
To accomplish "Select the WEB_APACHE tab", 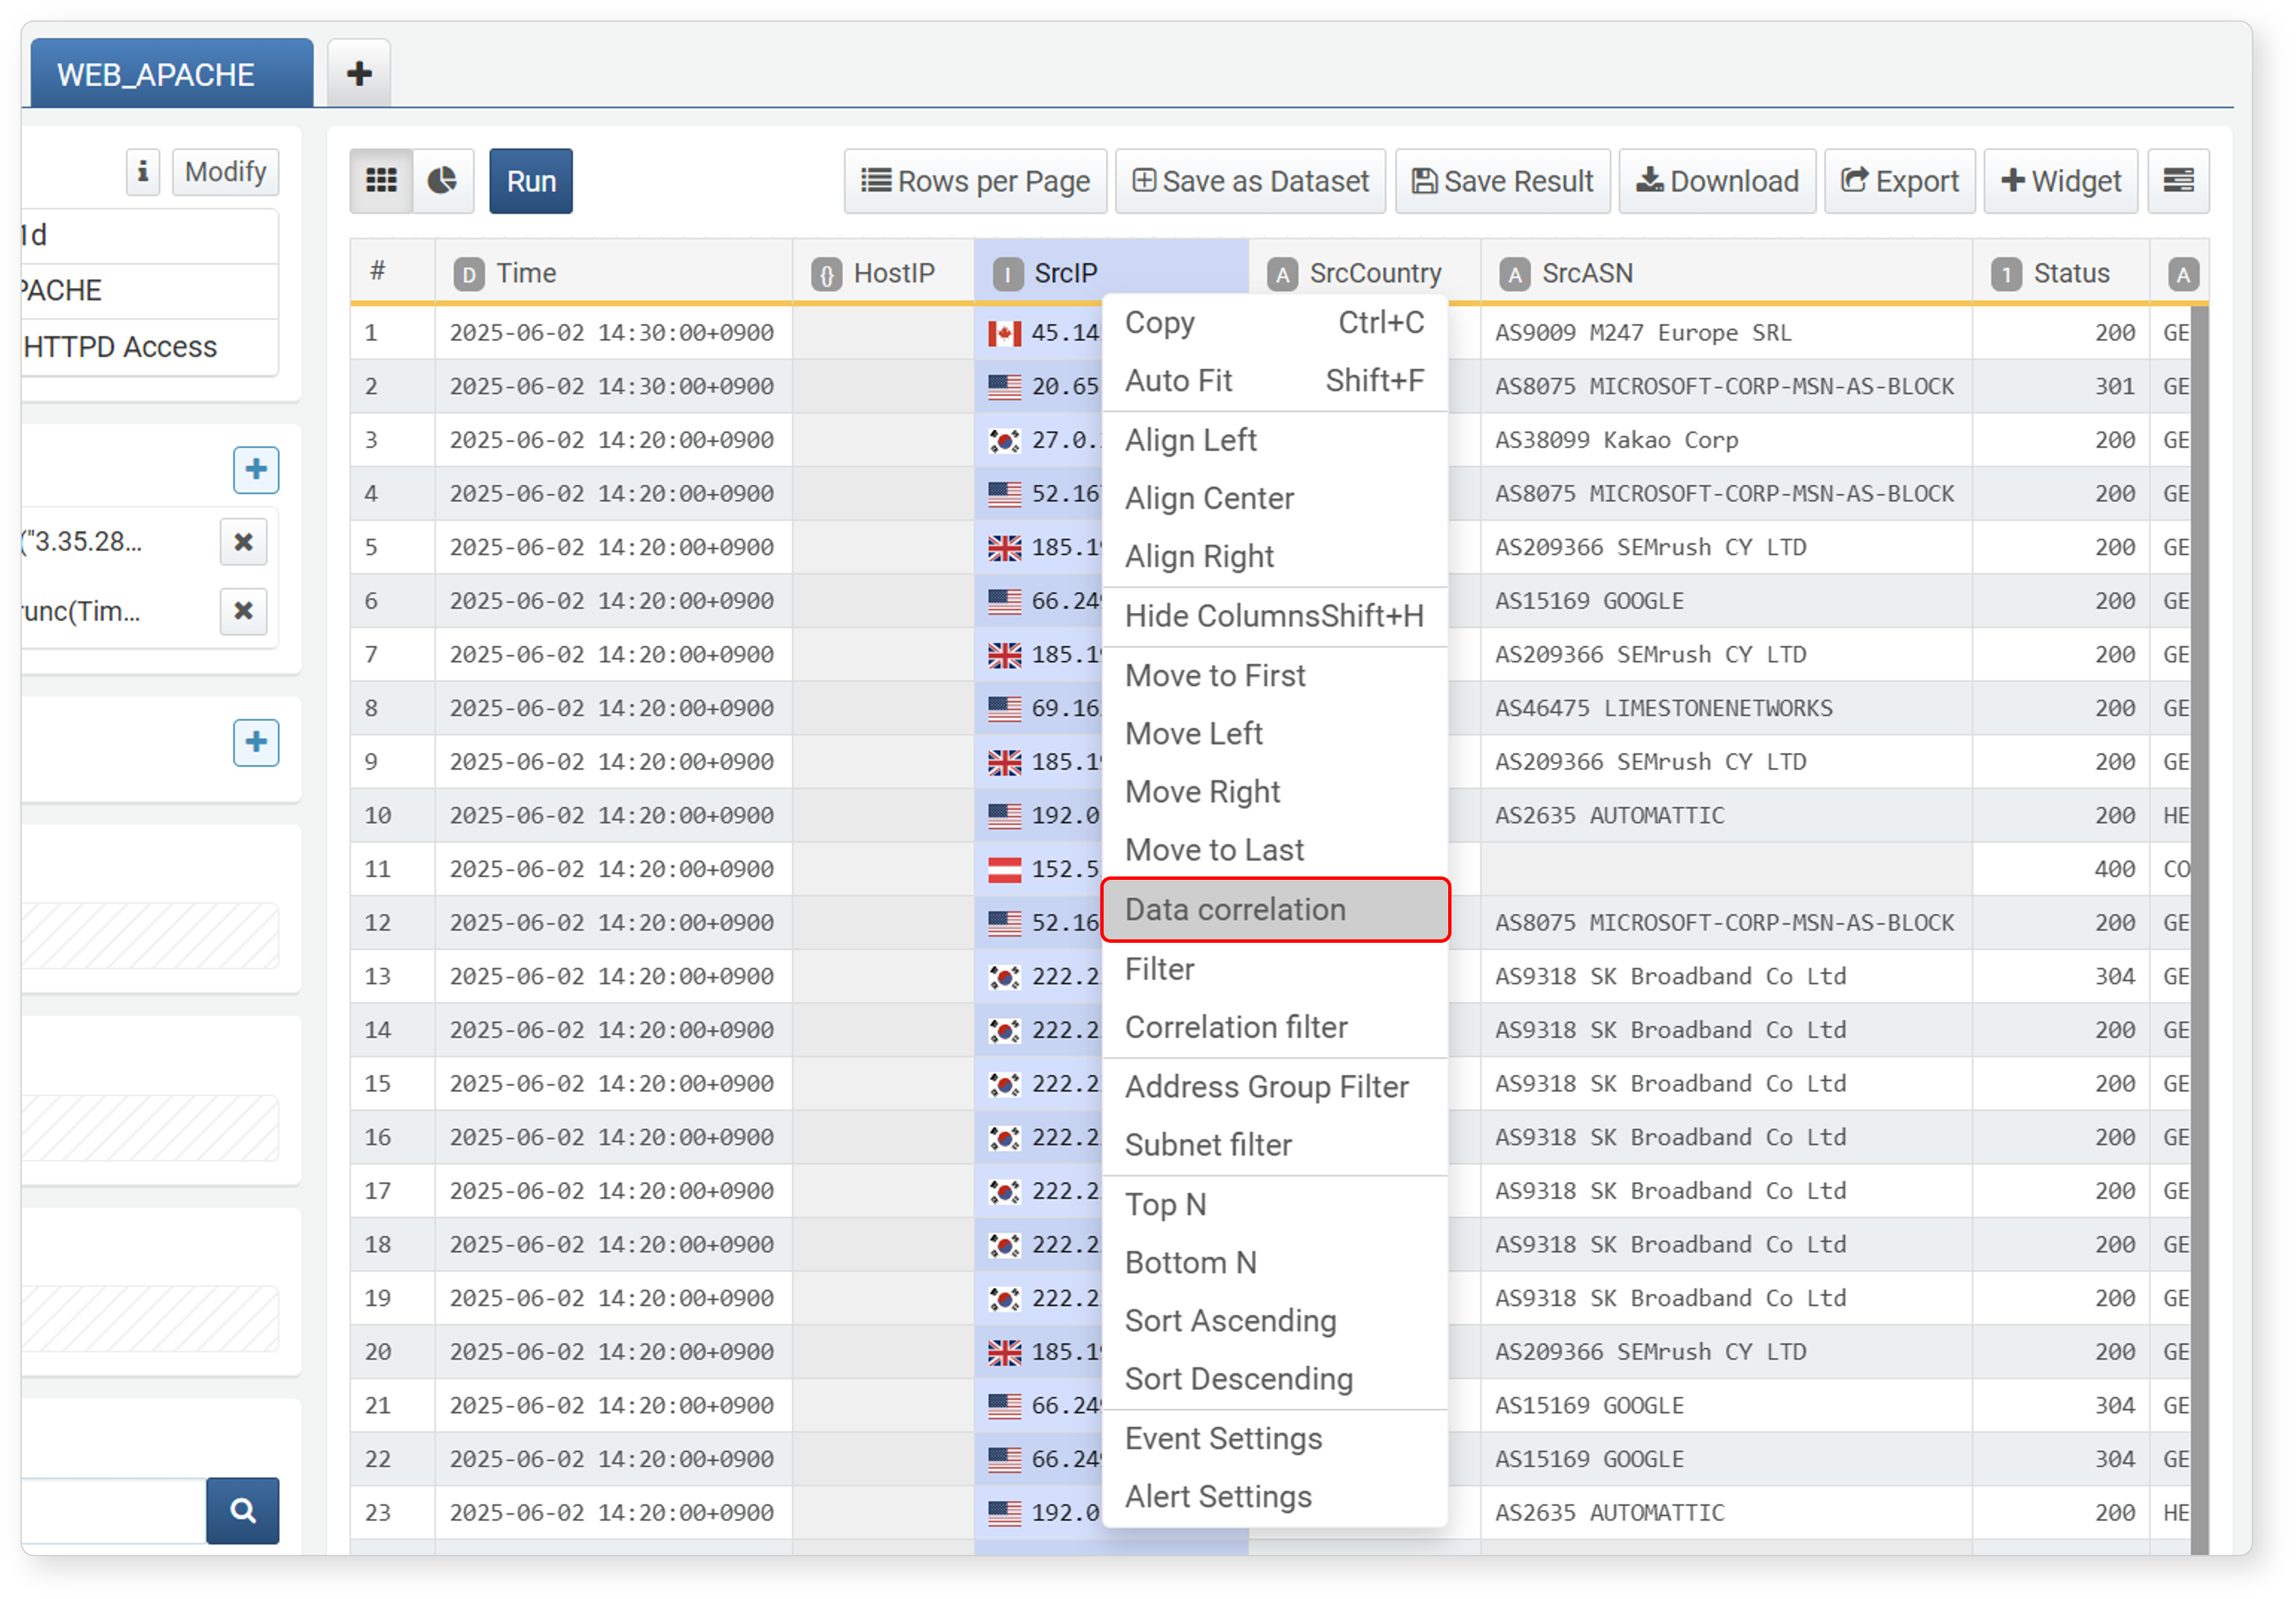I will coord(171,73).
